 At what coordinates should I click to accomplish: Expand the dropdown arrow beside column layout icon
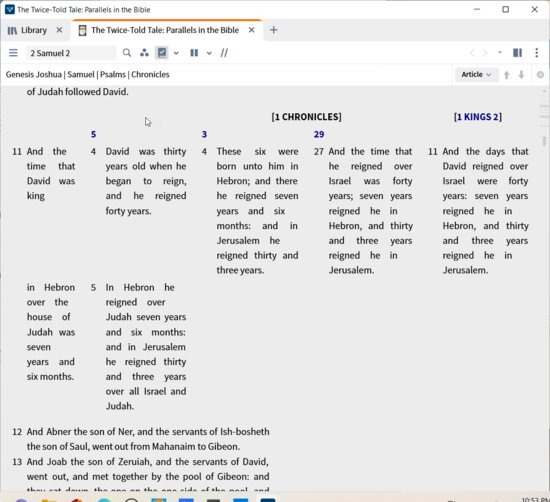tap(209, 53)
